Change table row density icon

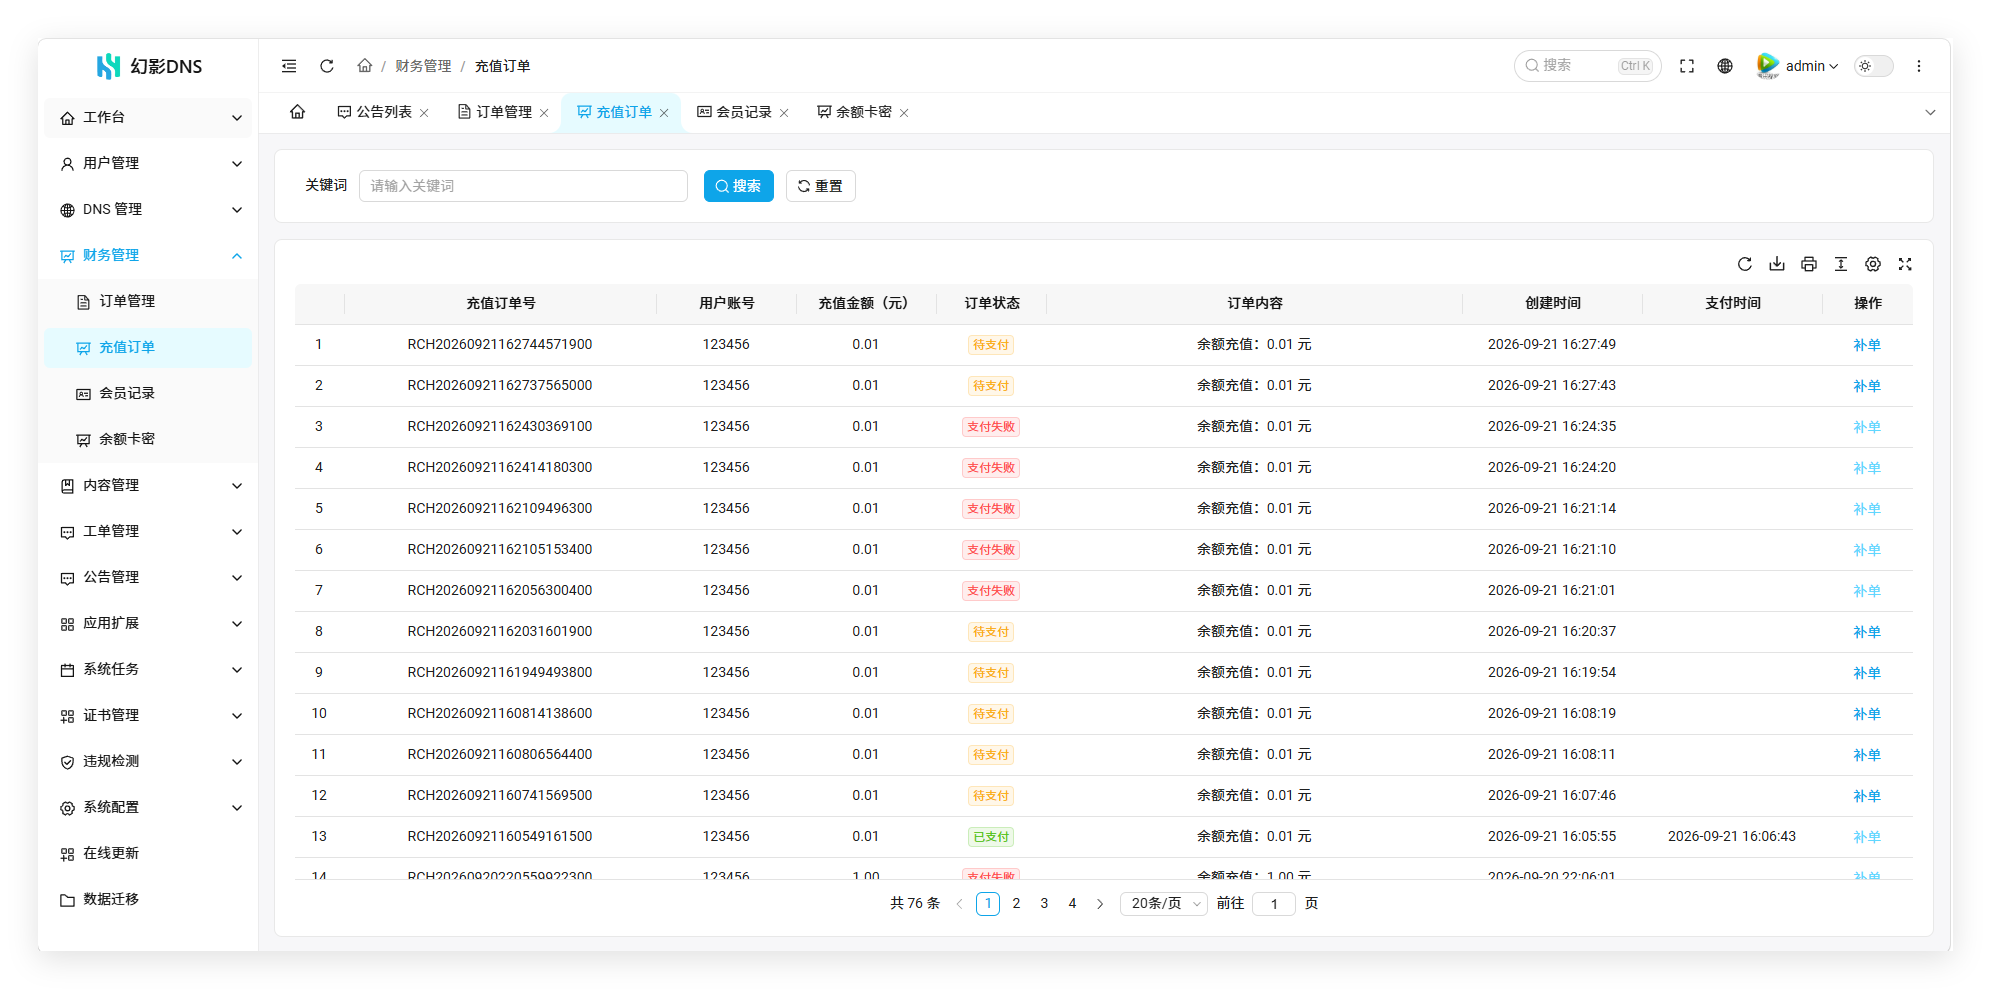click(x=1841, y=264)
